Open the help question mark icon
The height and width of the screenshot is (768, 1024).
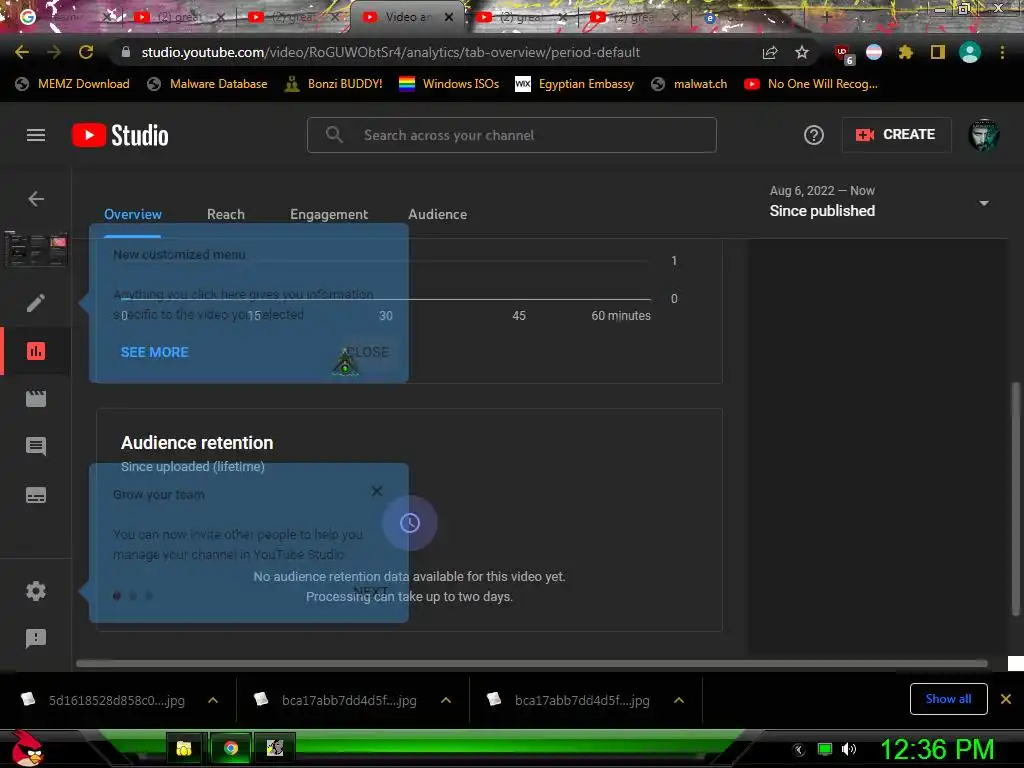click(x=814, y=135)
